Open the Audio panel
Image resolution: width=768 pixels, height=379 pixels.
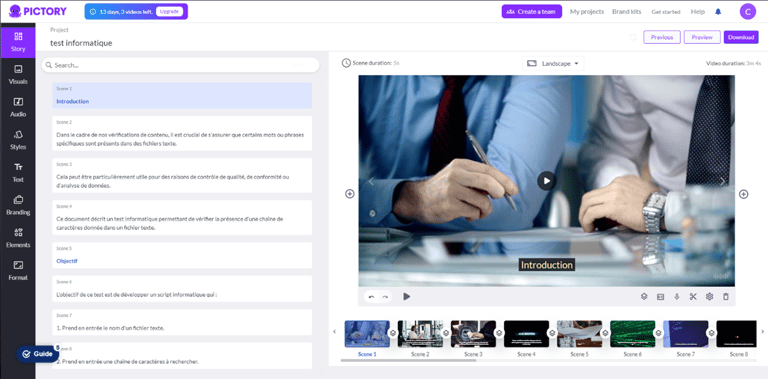point(18,107)
